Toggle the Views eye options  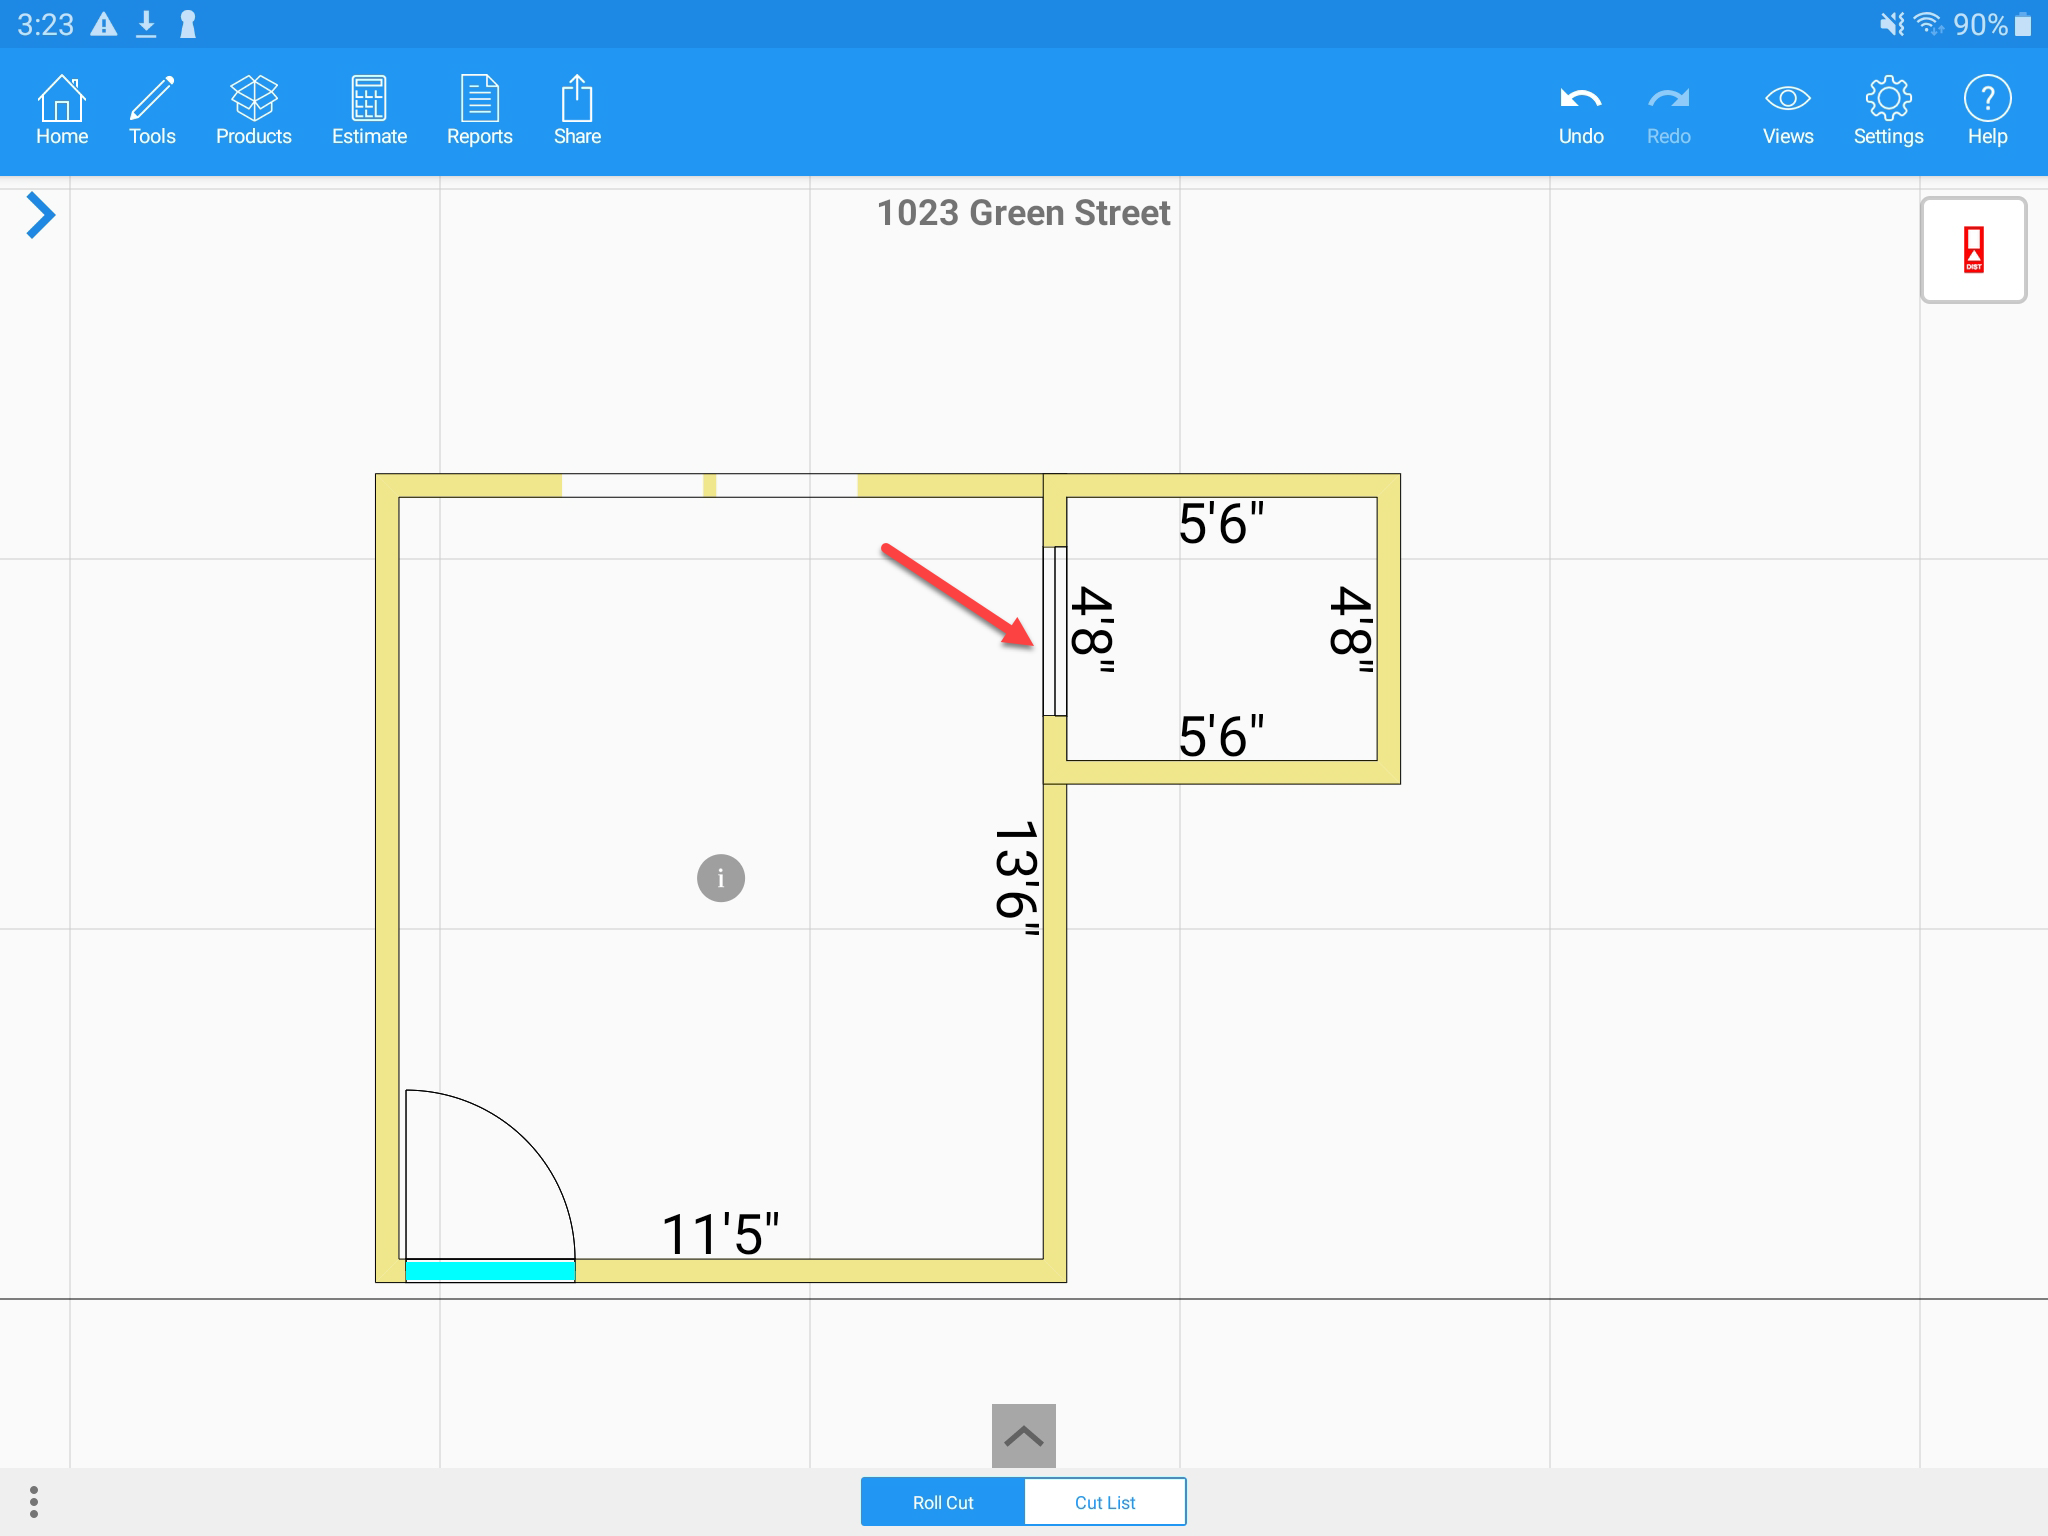tap(1787, 111)
